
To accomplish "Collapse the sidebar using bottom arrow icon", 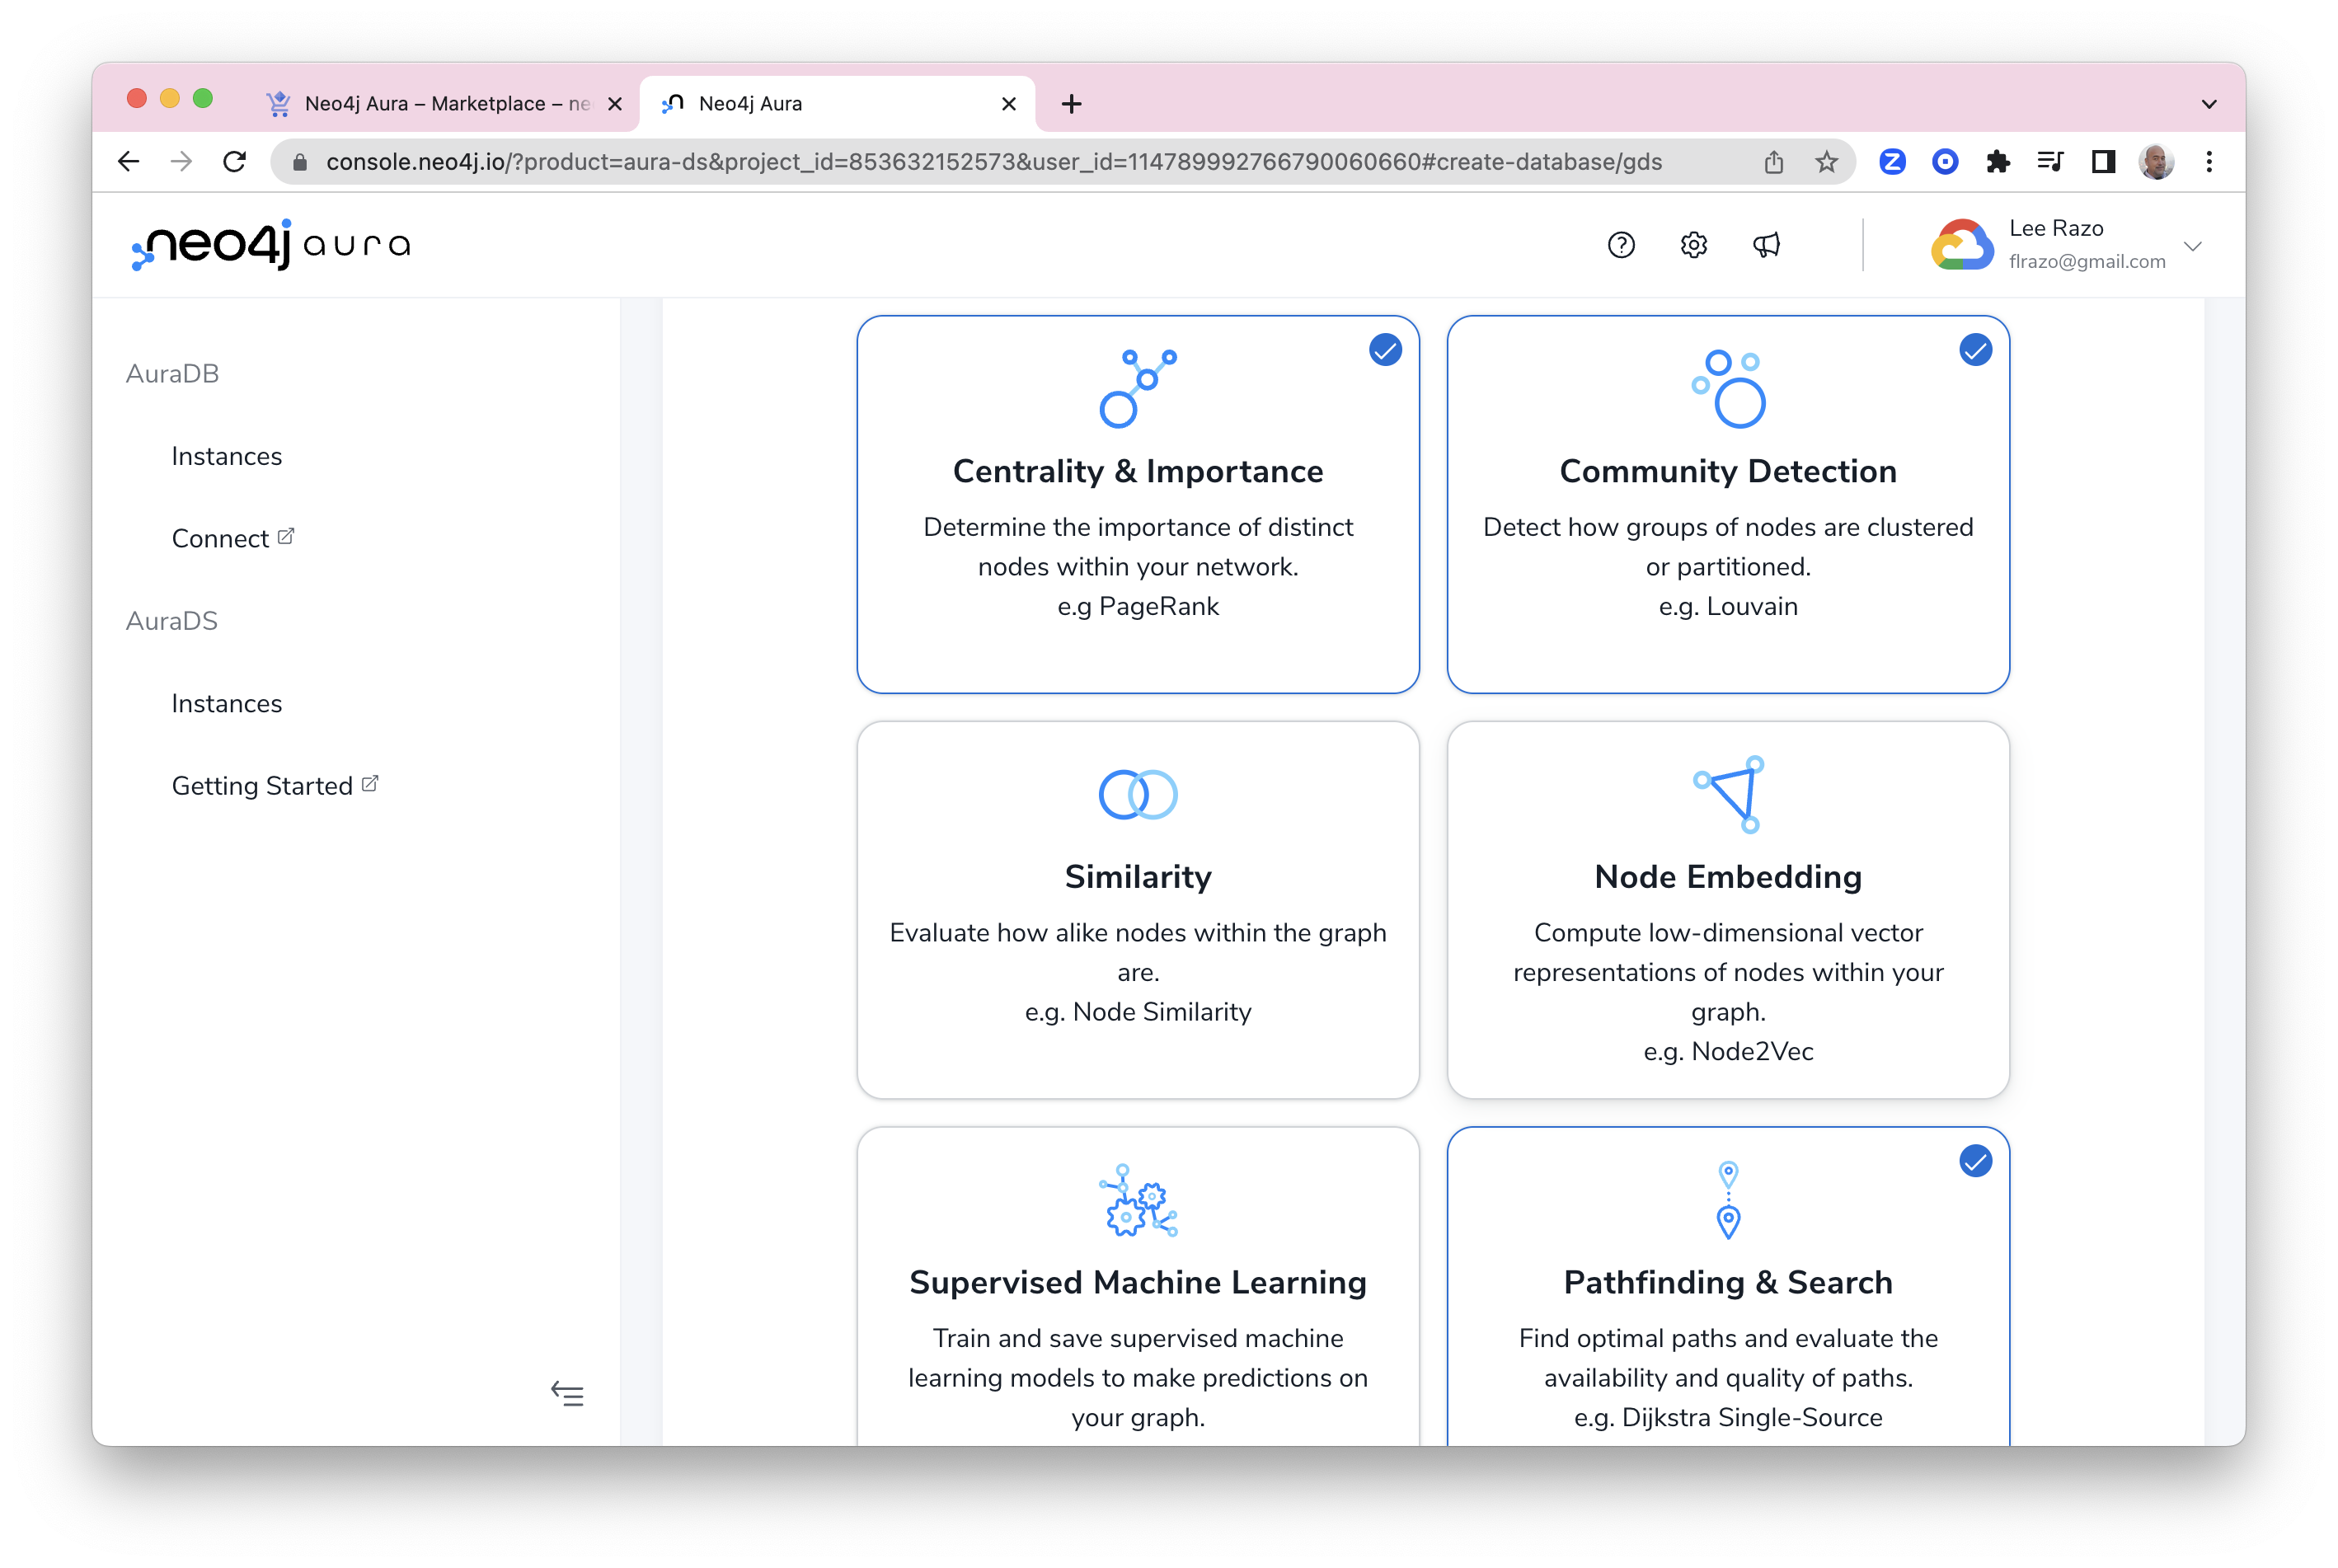I will (x=567, y=1393).
